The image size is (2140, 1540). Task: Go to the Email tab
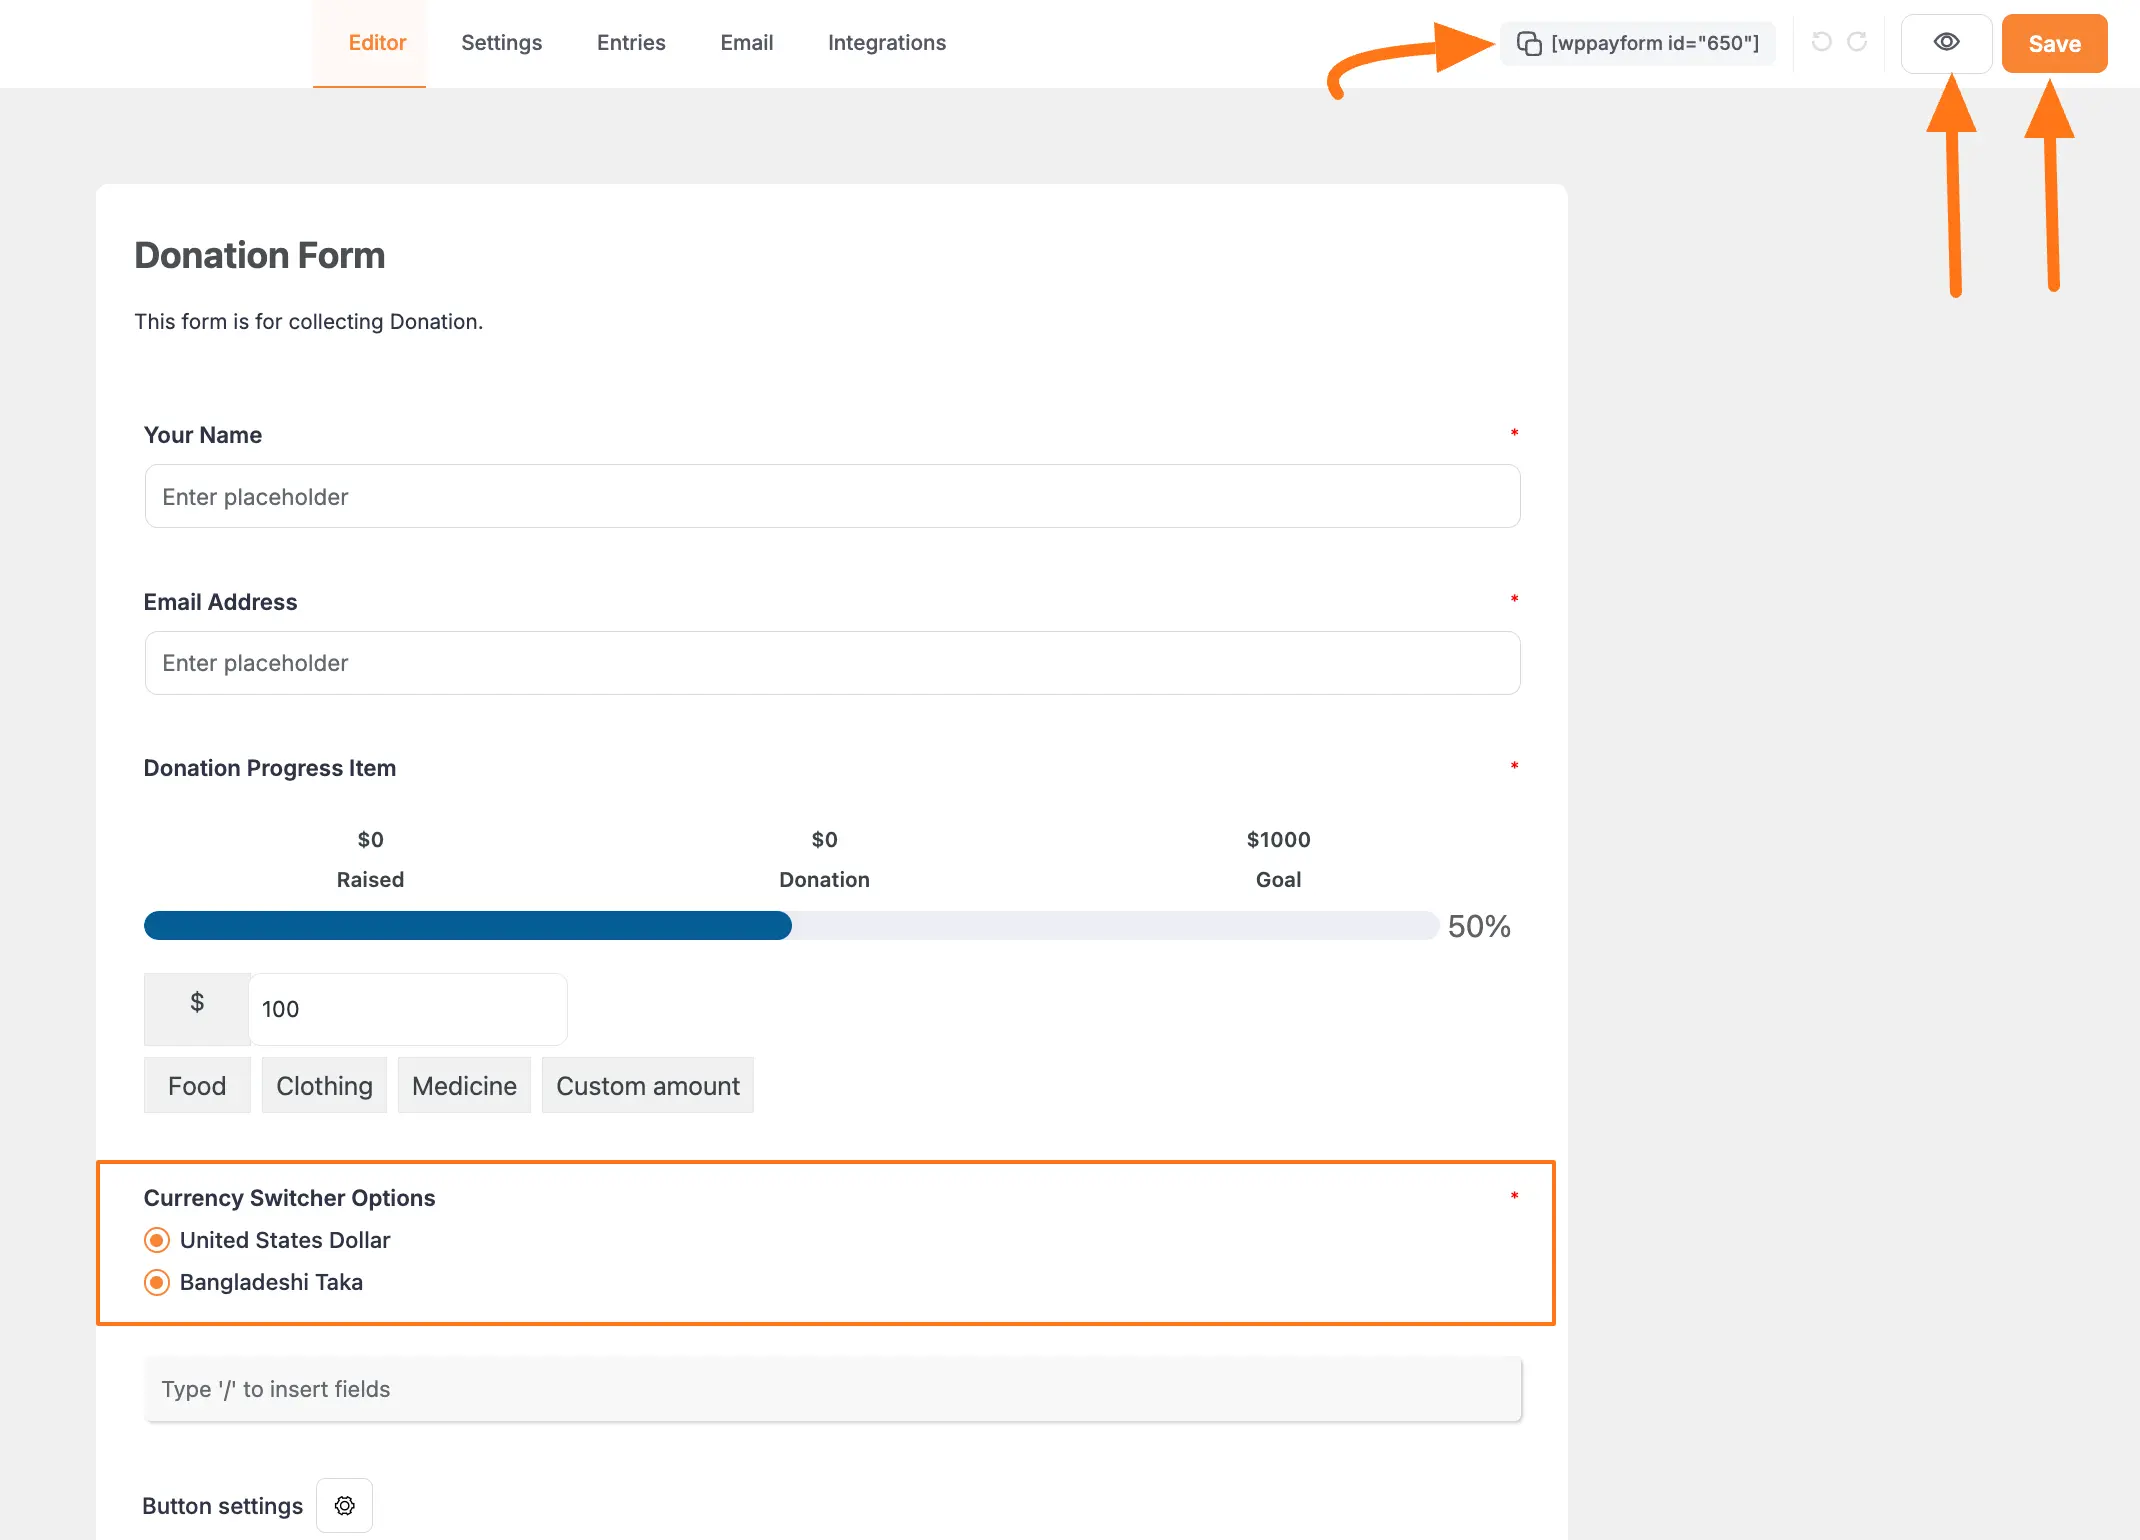point(746,43)
